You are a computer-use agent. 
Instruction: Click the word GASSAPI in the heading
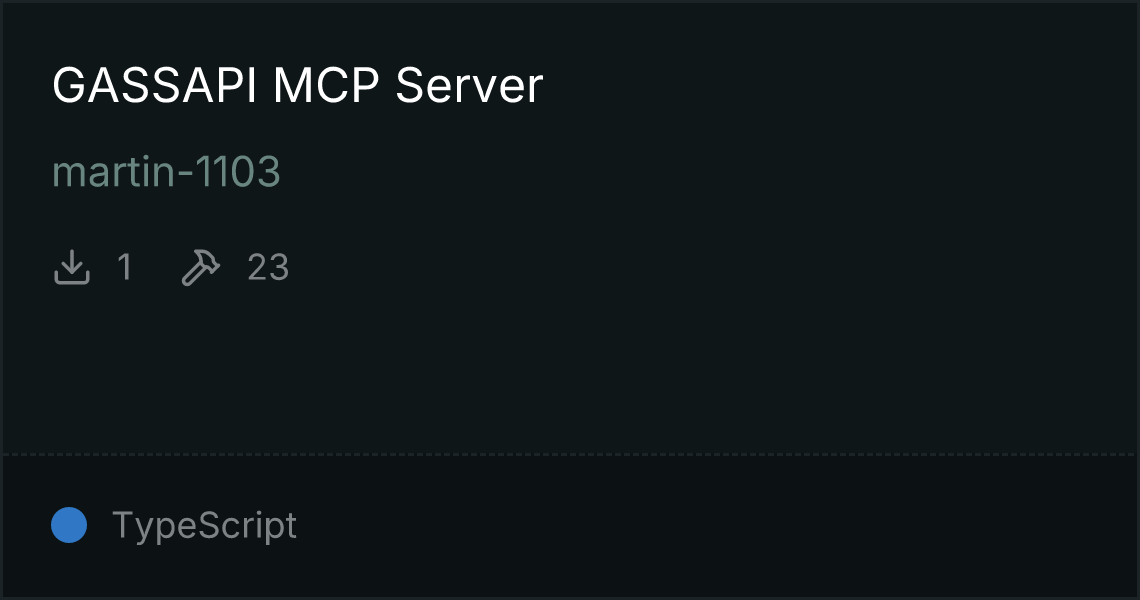point(154,85)
